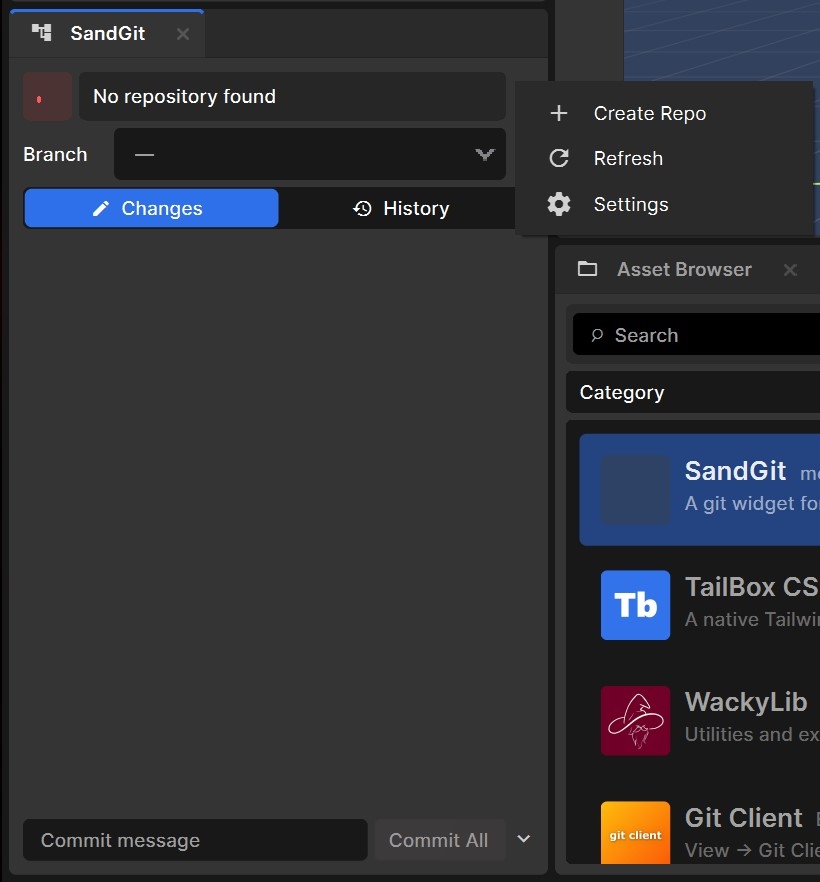Click the circular arrow Refresh icon
This screenshot has height=882, width=820.
pos(559,159)
